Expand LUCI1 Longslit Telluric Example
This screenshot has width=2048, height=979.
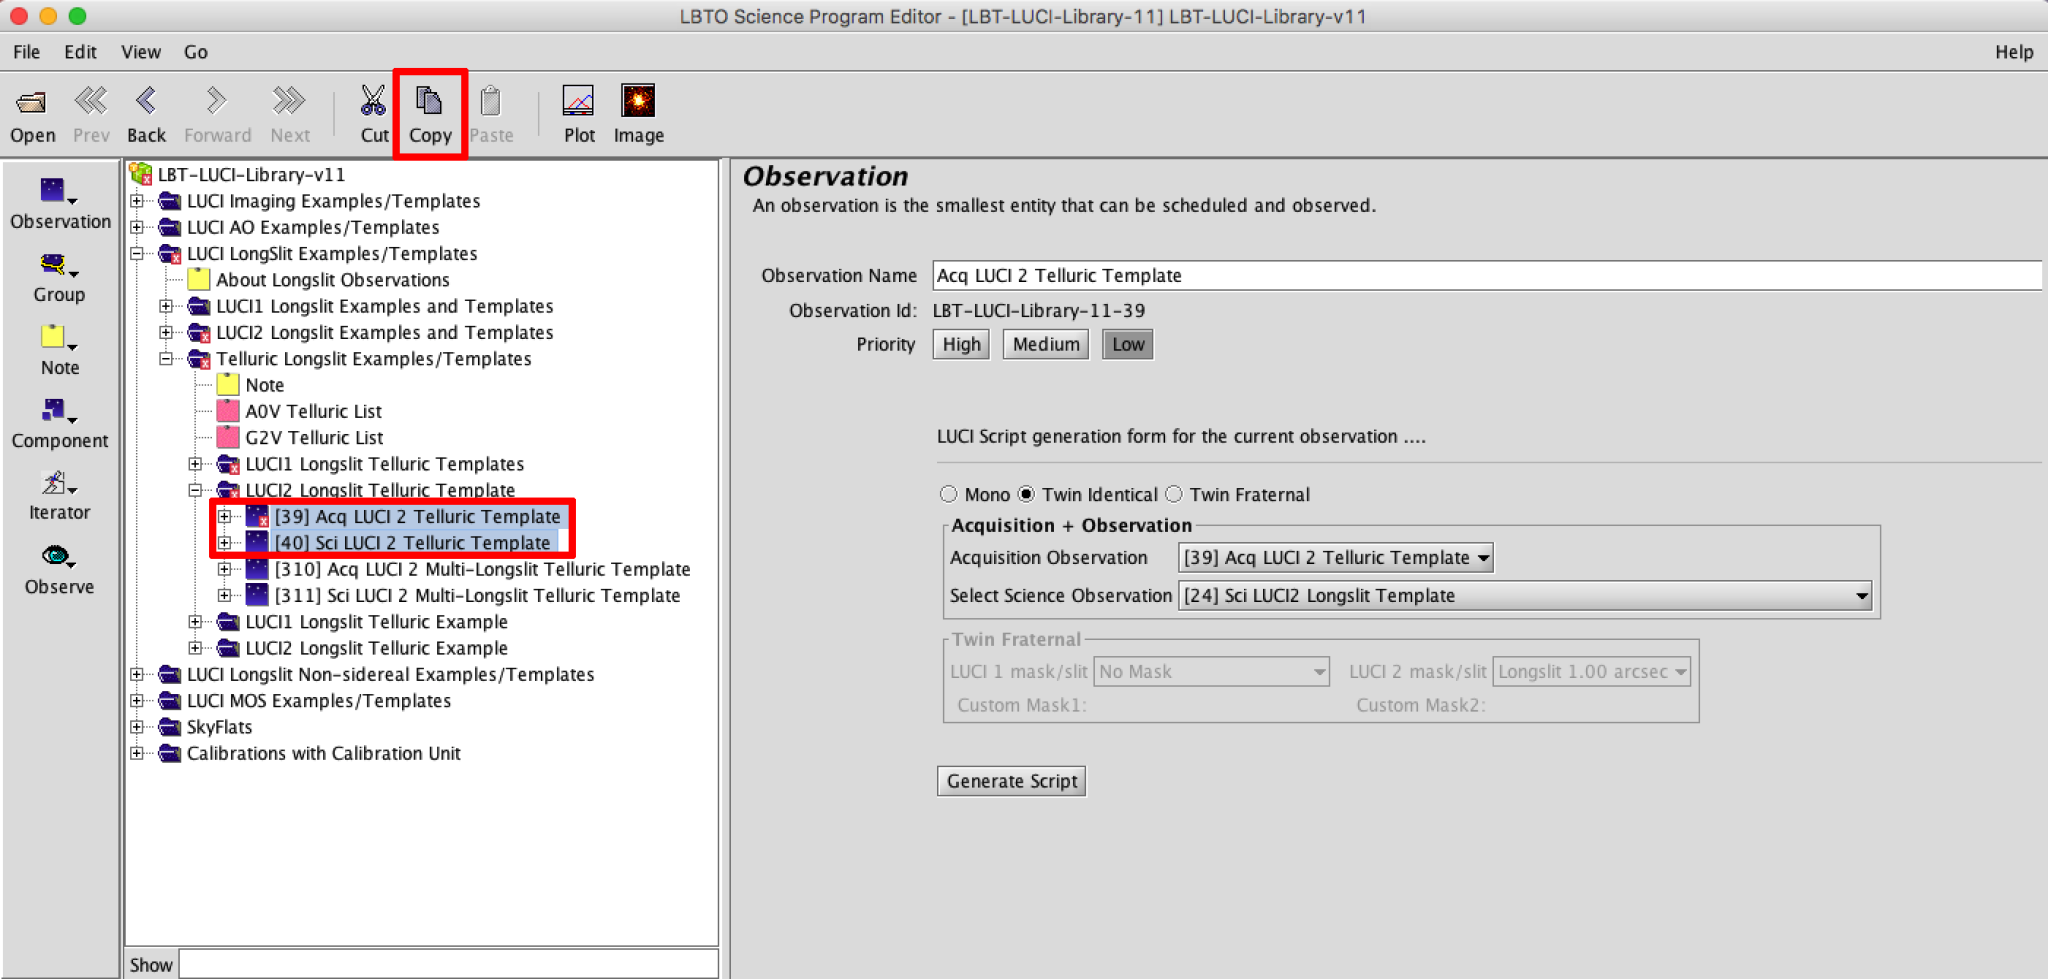(x=195, y=622)
